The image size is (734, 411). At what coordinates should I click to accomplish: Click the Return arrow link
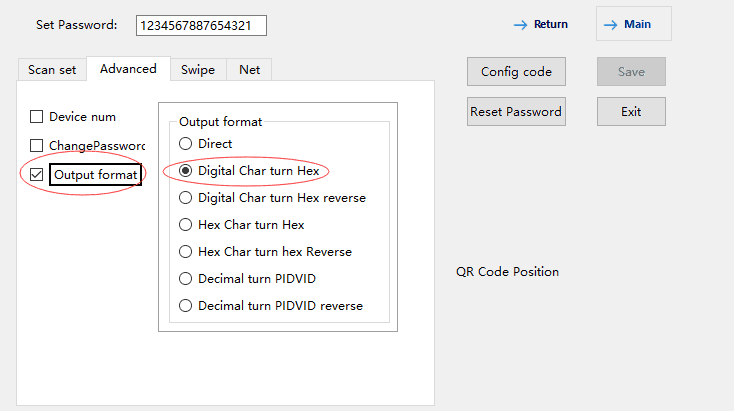coord(540,24)
